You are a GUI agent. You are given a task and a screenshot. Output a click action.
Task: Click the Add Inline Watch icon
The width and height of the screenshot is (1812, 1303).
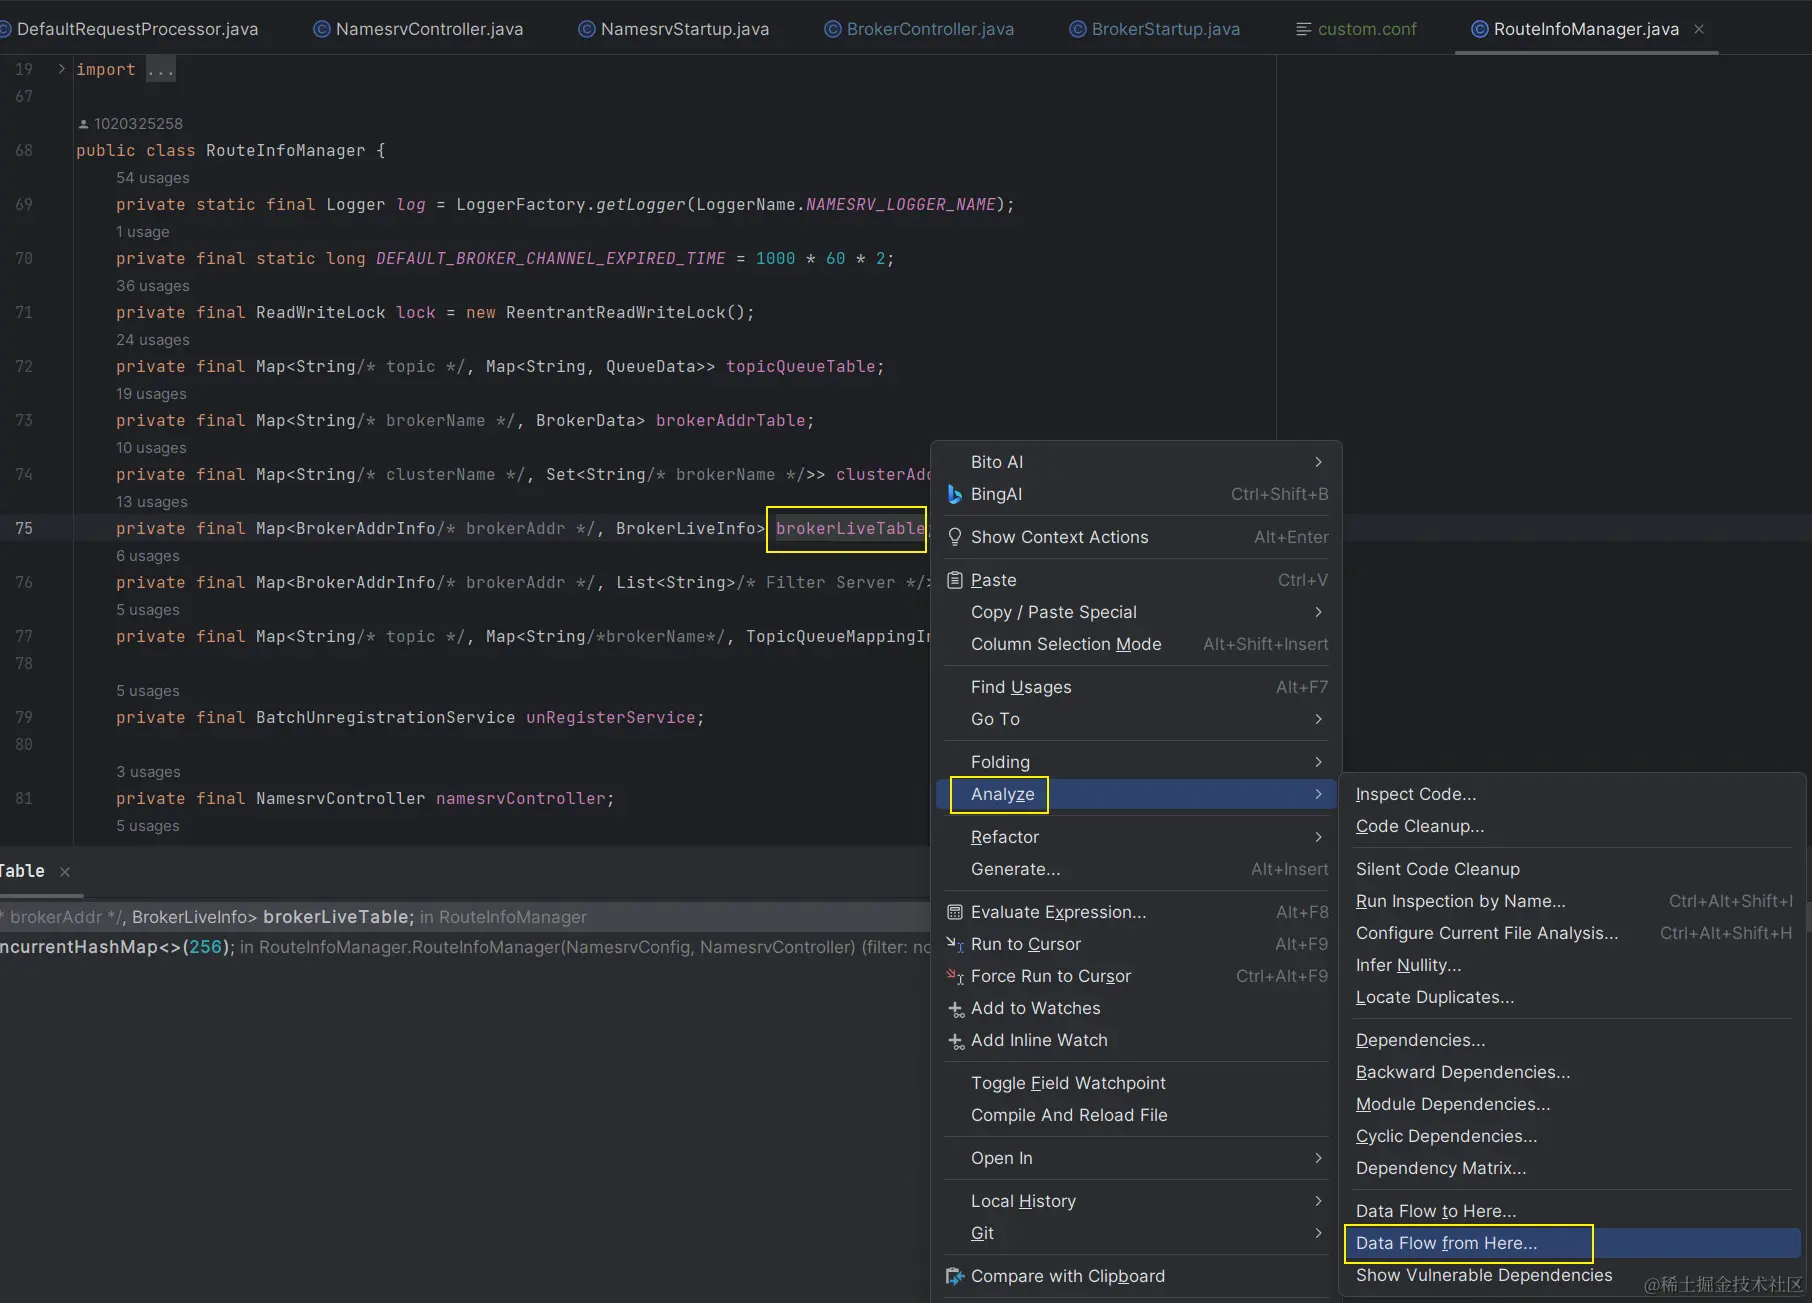click(956, 1041)
